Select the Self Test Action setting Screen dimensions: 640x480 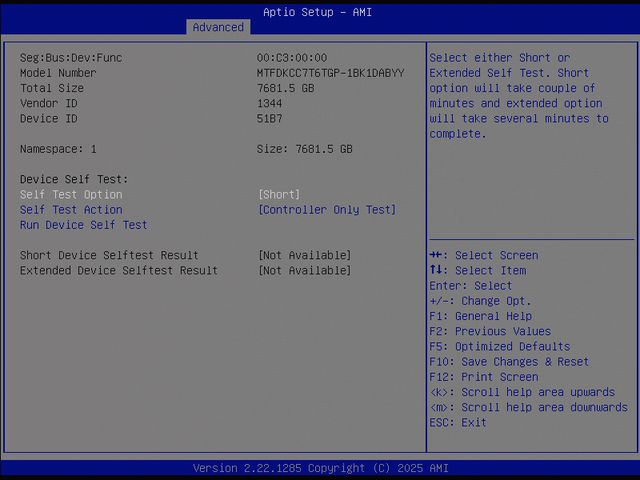71,210
